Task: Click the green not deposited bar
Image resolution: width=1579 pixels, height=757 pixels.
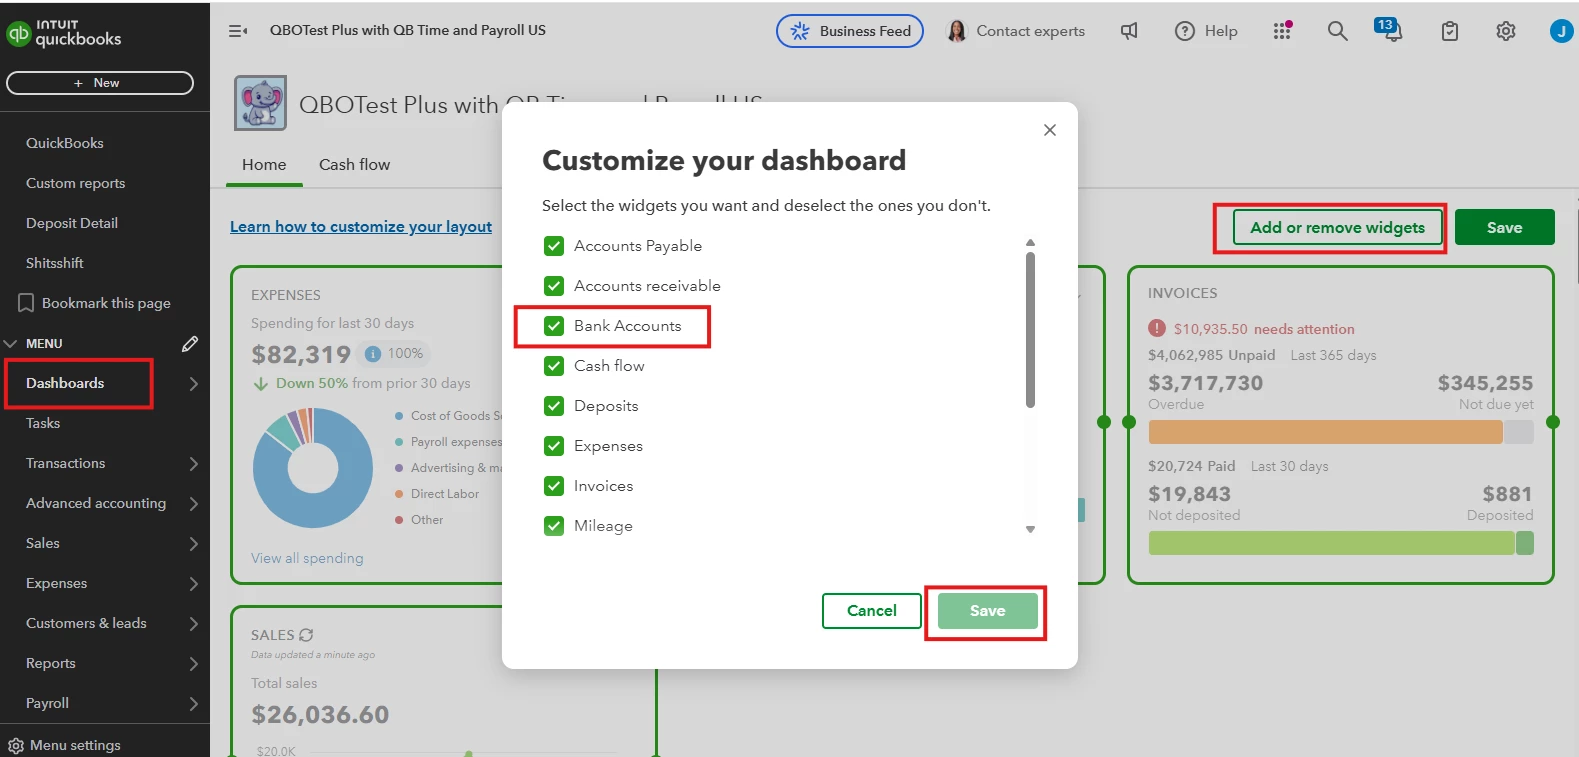Action: pos(1331,543)
